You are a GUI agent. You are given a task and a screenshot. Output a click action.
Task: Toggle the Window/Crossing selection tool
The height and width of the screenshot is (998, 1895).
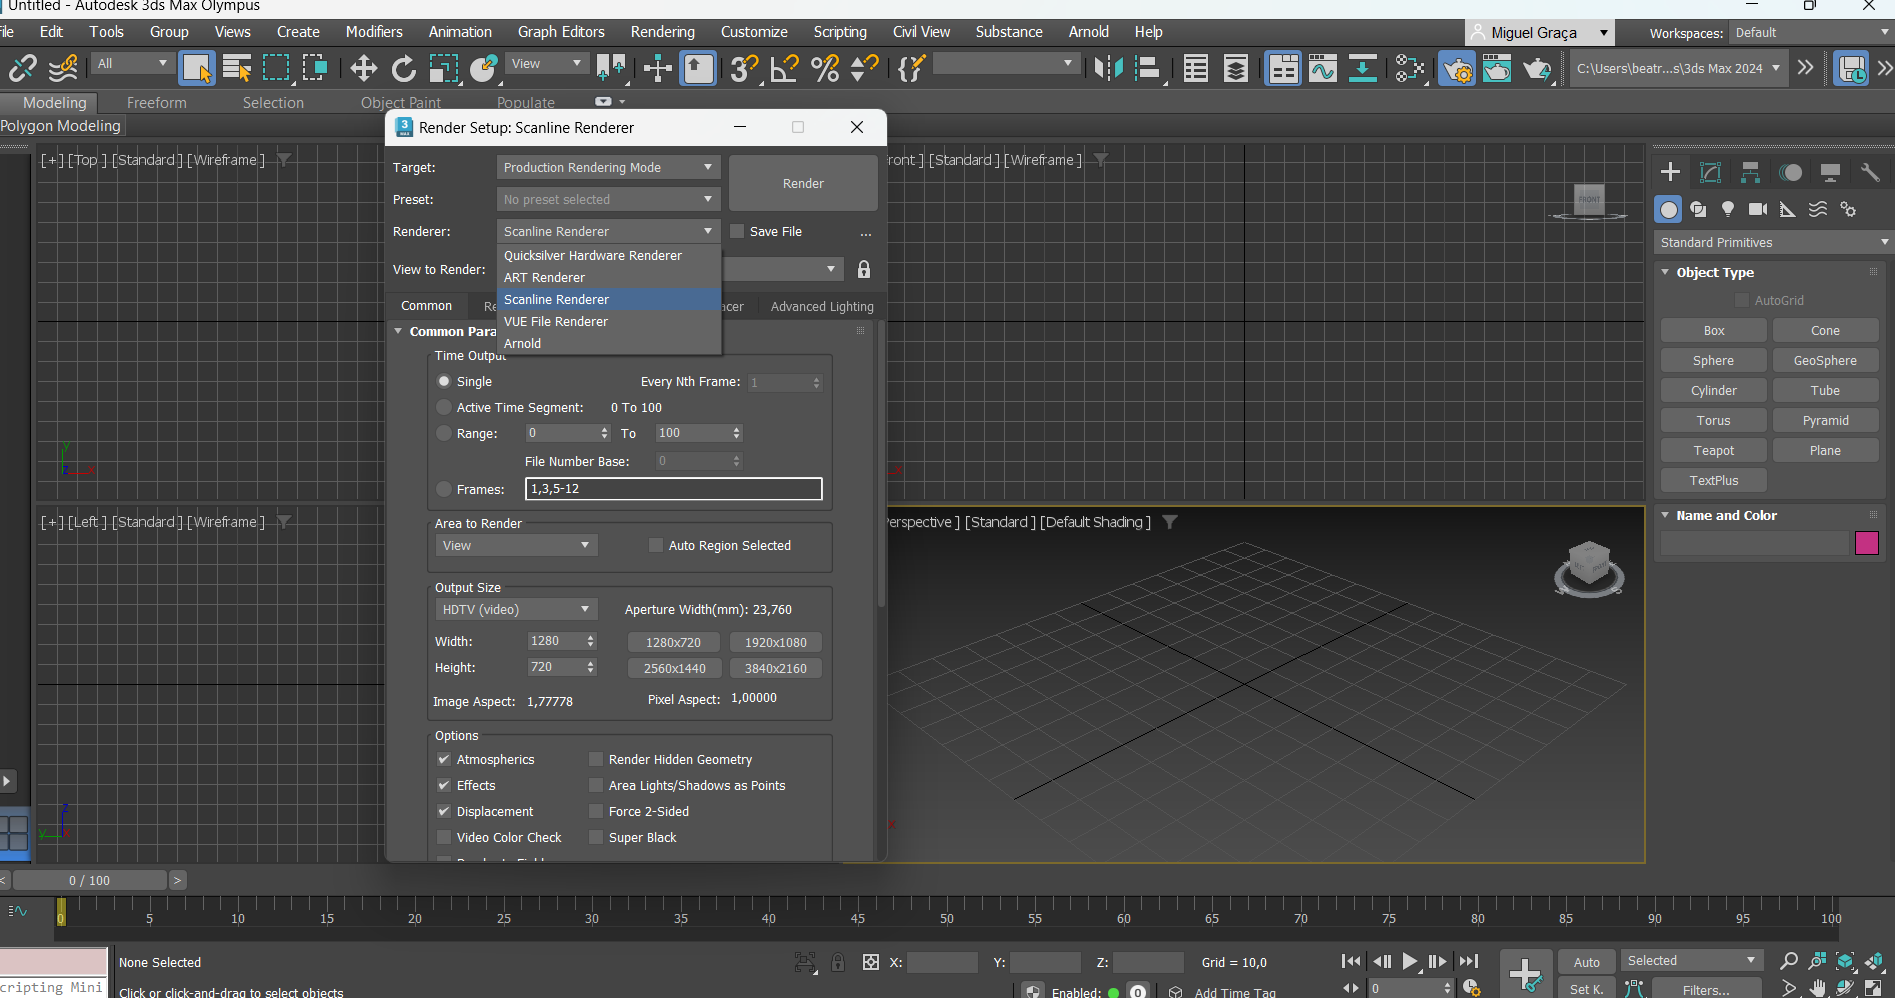click(315, 68)
